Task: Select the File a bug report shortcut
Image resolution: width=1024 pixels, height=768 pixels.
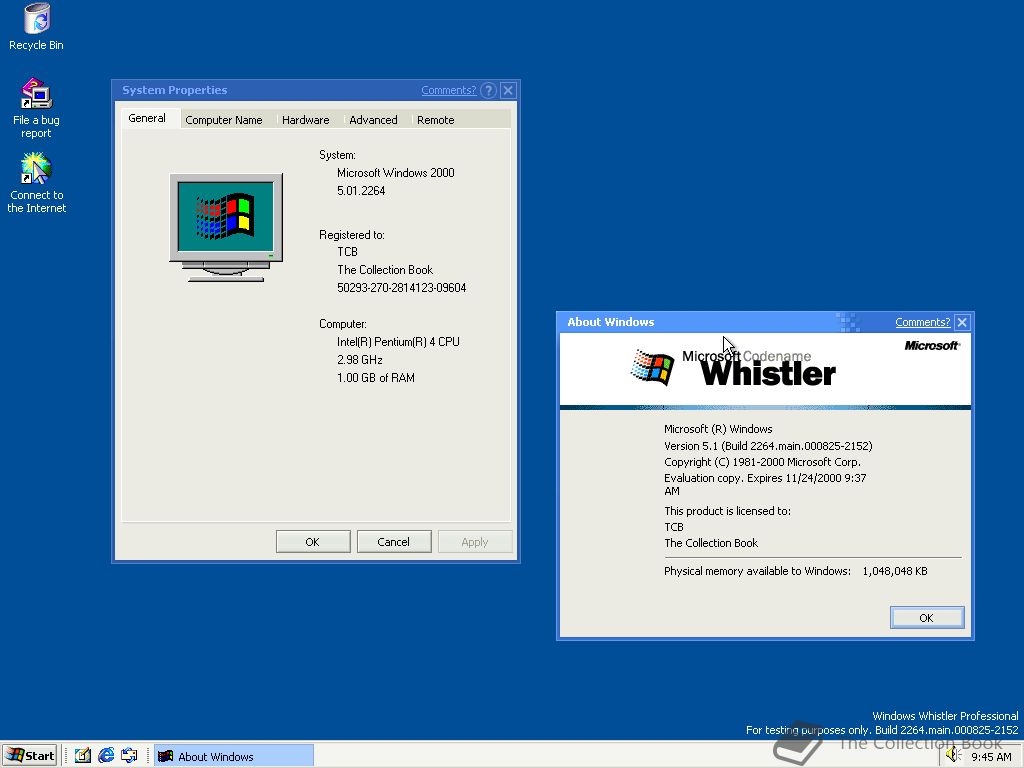Action: click(37, 108)
